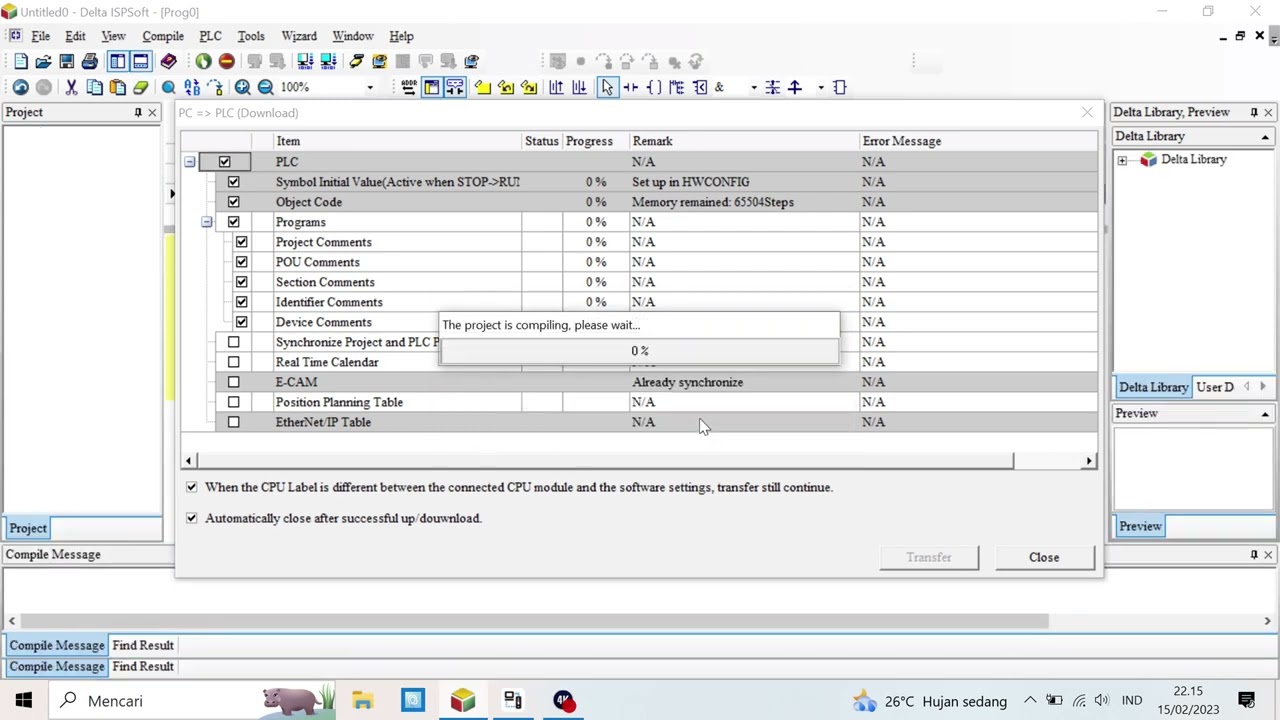Click the Undo arrow icon
1280x720 pixels.
(x=20, y=88)
